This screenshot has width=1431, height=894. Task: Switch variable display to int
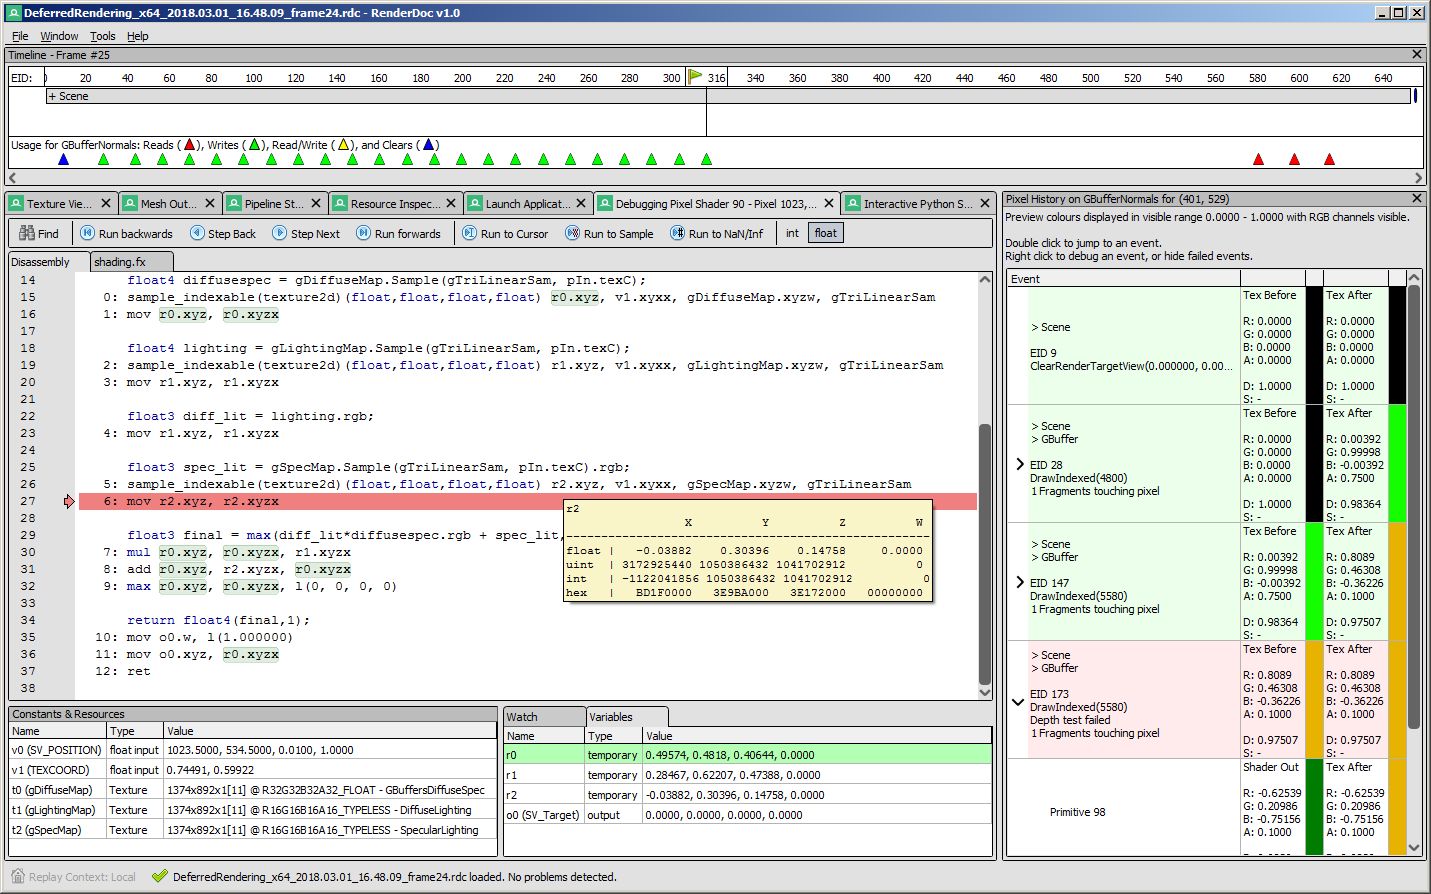[x=791, y=232]
